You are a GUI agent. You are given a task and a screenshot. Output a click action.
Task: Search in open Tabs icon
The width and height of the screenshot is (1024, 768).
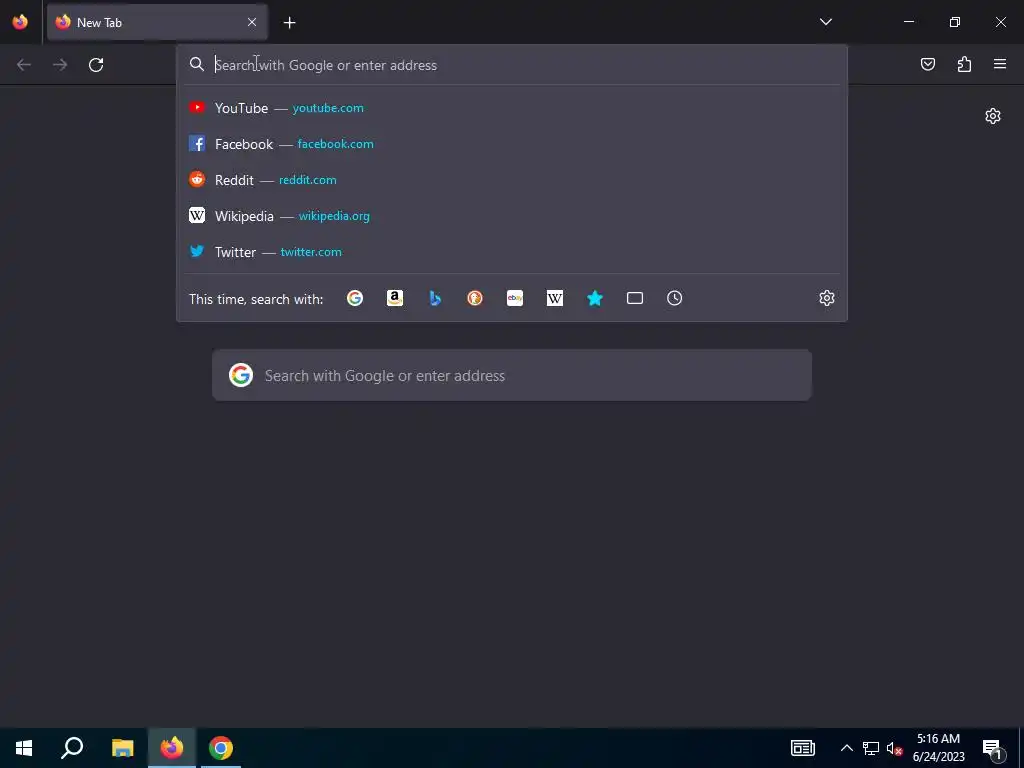635,298
